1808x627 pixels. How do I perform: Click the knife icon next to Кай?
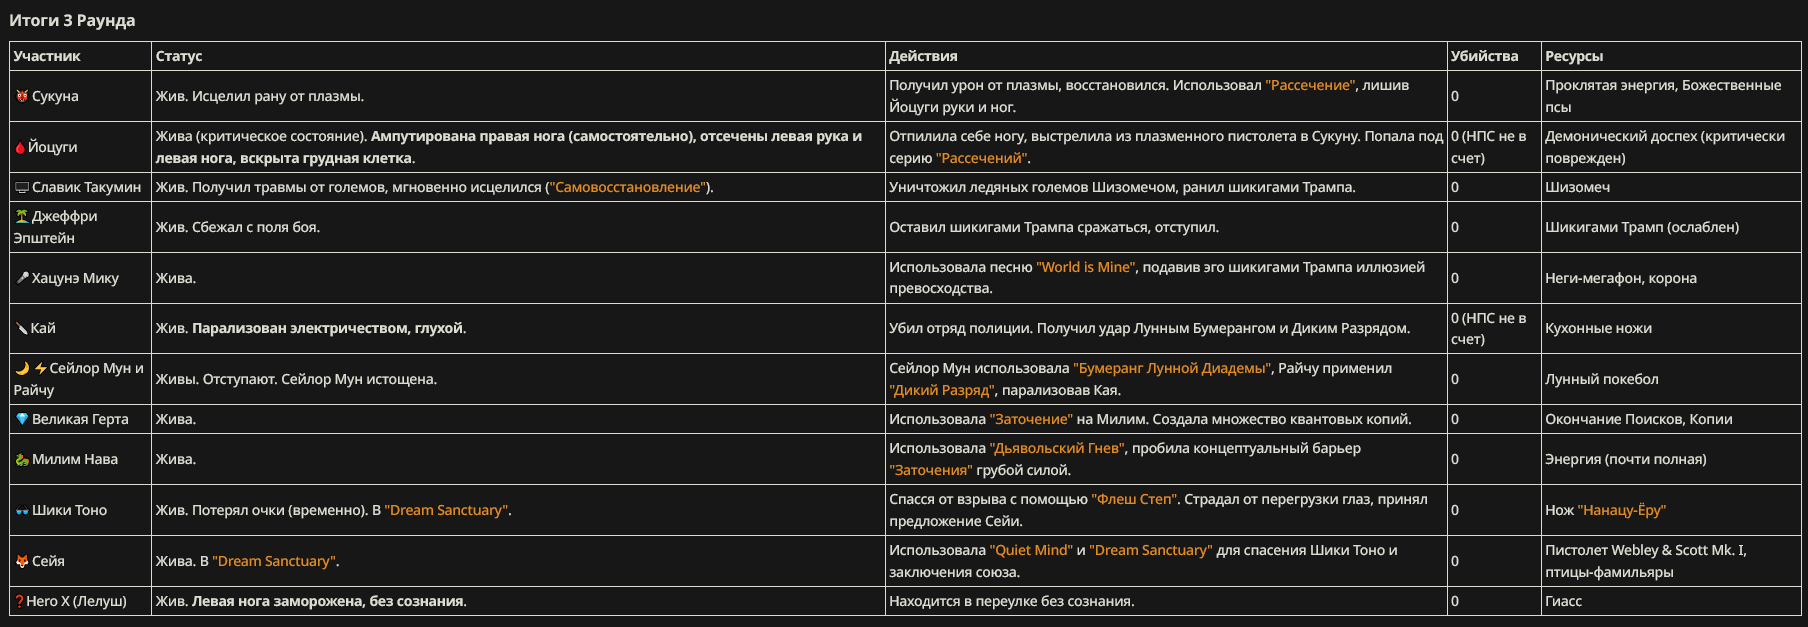tap(22, 328)
